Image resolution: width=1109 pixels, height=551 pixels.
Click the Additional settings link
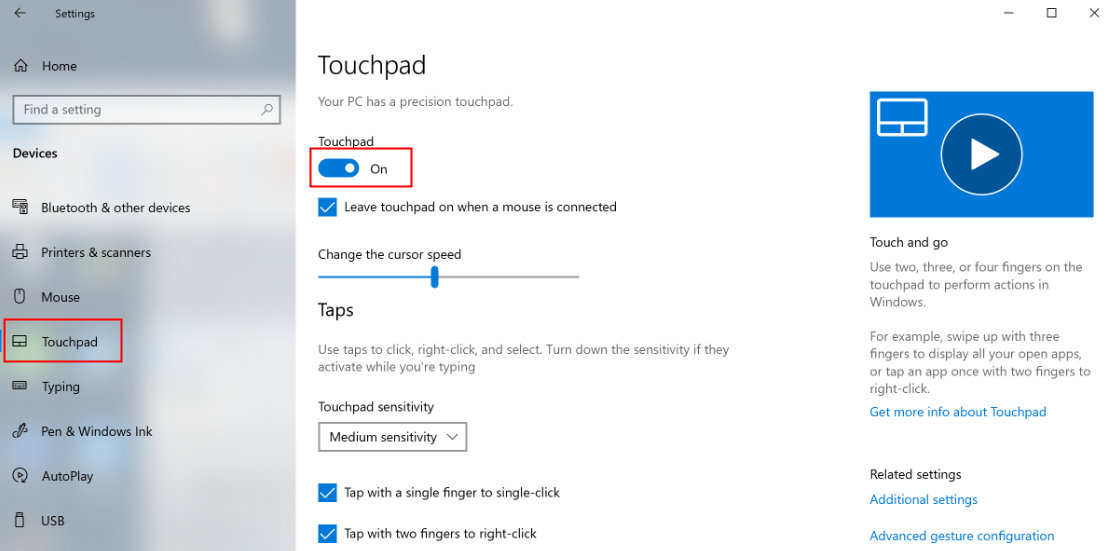click(x=923, y=499)
